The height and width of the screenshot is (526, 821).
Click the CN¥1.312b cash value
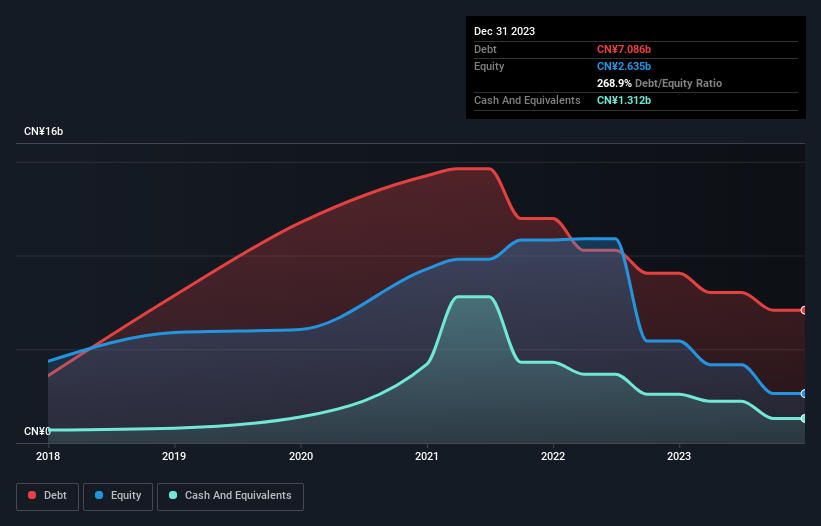point(624,100)
